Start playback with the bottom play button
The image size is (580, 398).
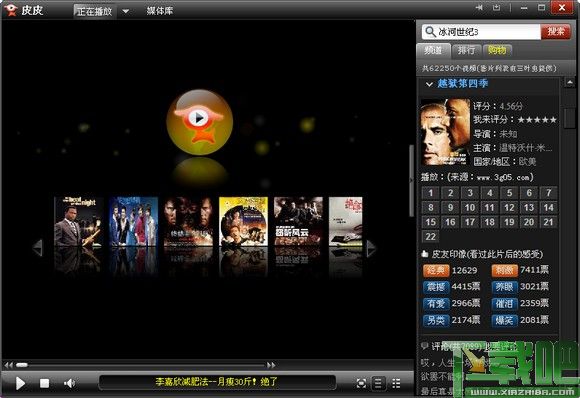point(20,384)
